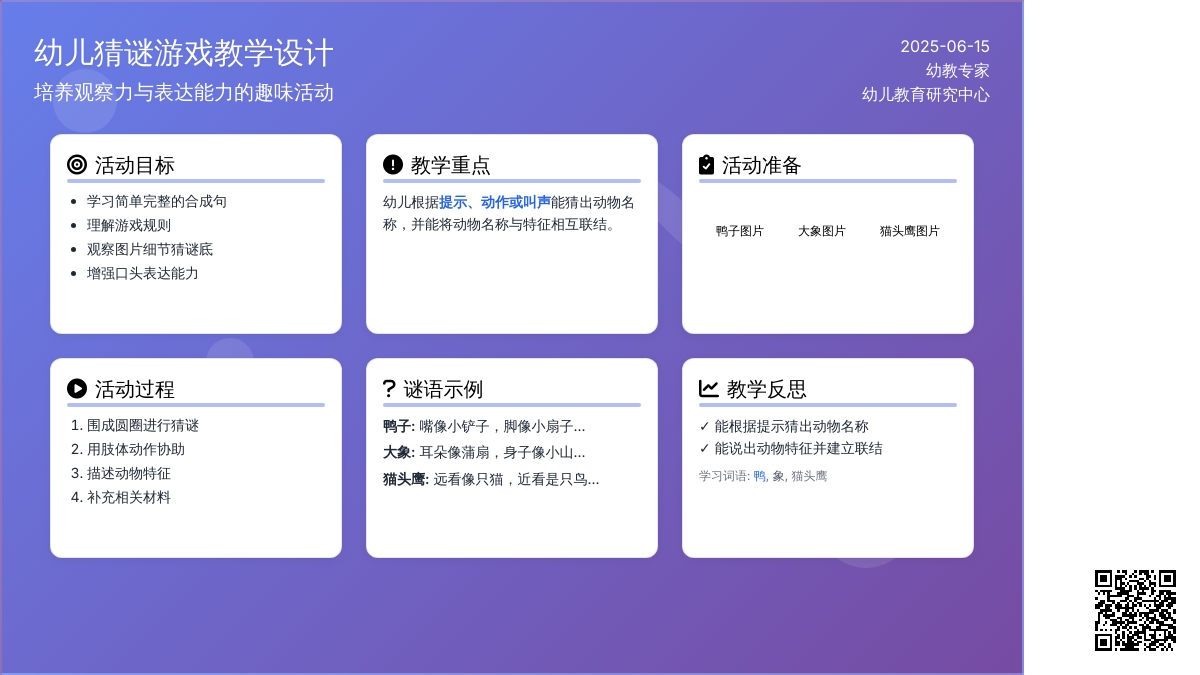This screenshot has height=675, width=1200.
Task: Click the 猫头鹰图片 image placeholder
Action: point(910,231)
